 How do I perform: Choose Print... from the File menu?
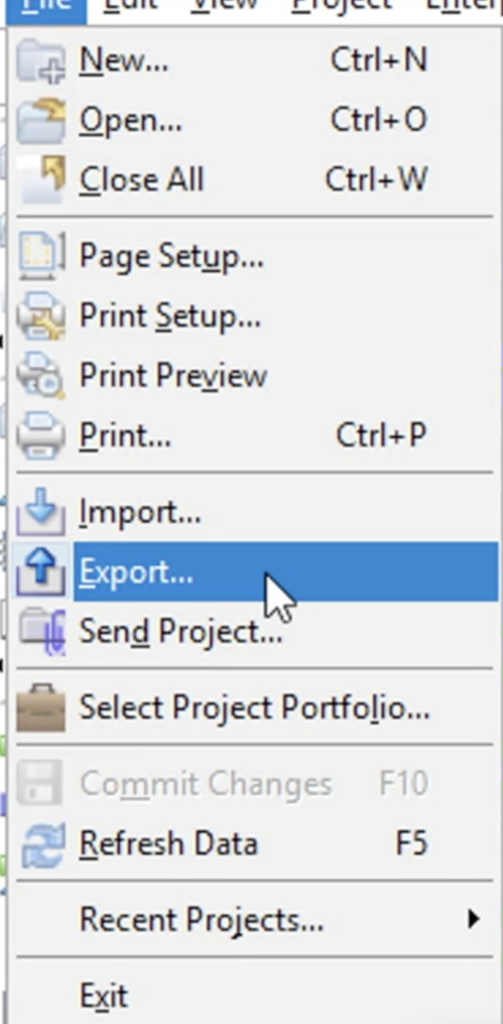[x=255, y=435]
